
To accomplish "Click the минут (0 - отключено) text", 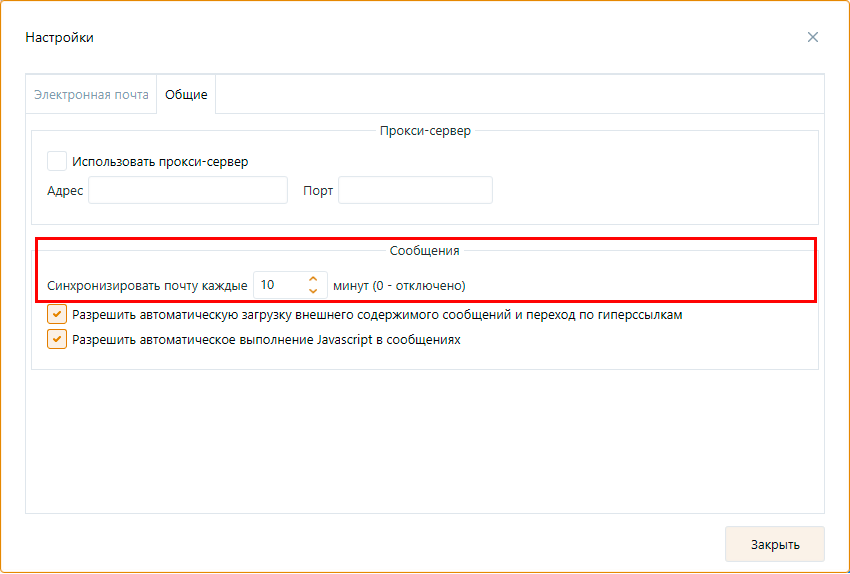I will click(x=399, y=285).
